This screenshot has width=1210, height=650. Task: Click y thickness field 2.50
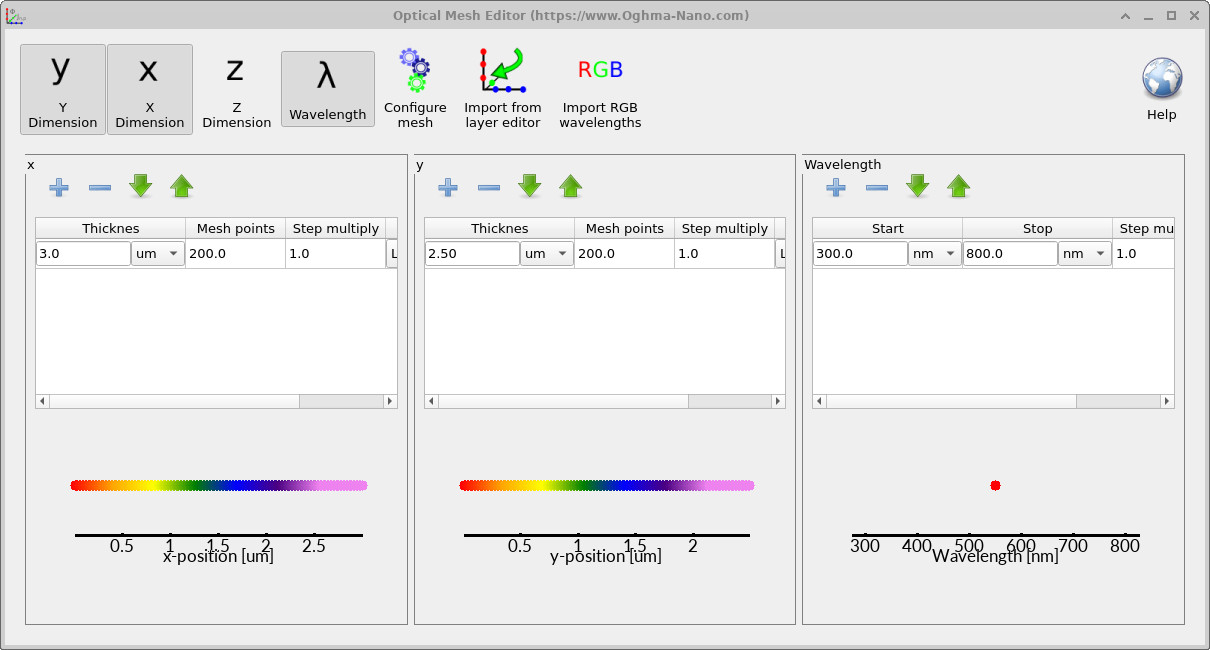click(x=473, y=254)
